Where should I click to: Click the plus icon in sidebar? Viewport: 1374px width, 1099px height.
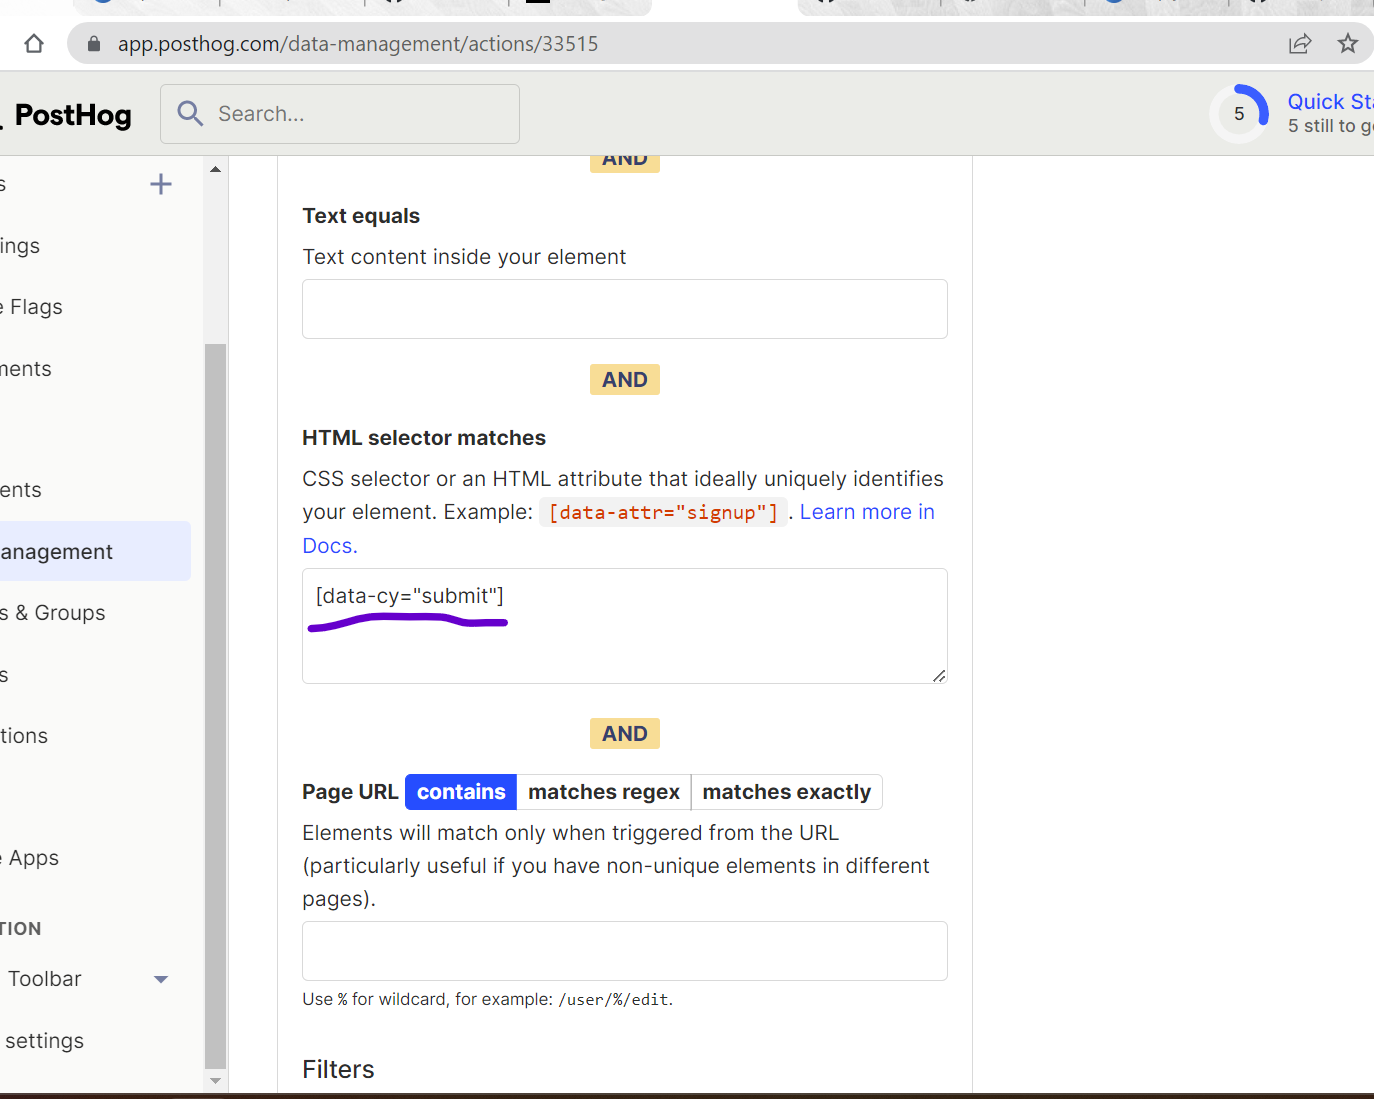pyautogui.click(x=161, y=184)
